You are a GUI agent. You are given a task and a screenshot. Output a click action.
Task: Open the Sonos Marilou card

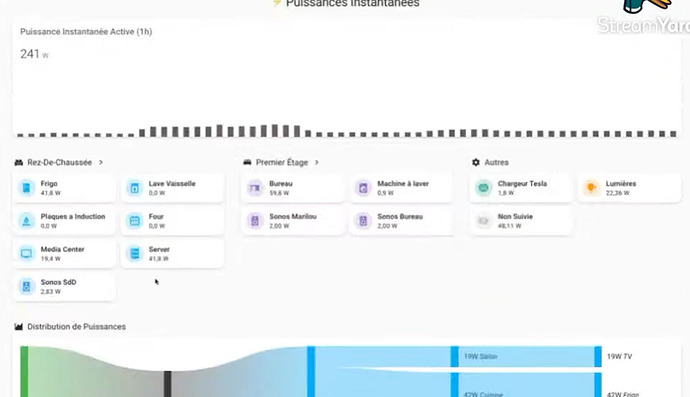[x=292, y=221]
